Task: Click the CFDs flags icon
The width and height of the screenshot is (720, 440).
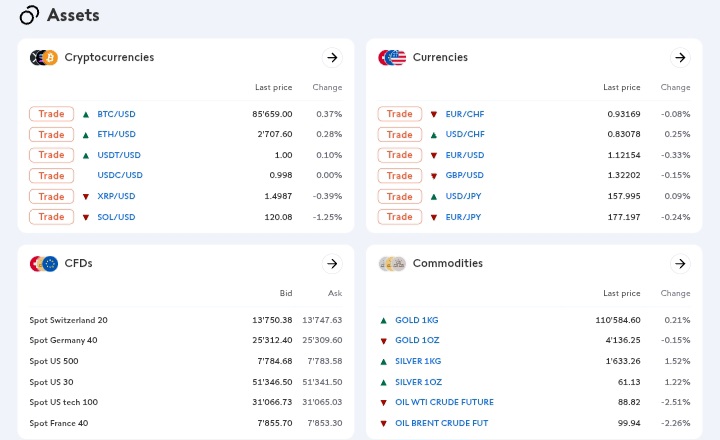Action: 44,264
